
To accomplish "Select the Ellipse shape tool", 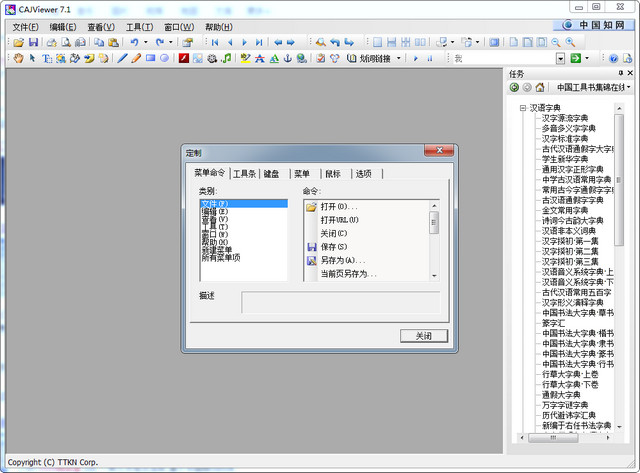I will pos(164,58).
